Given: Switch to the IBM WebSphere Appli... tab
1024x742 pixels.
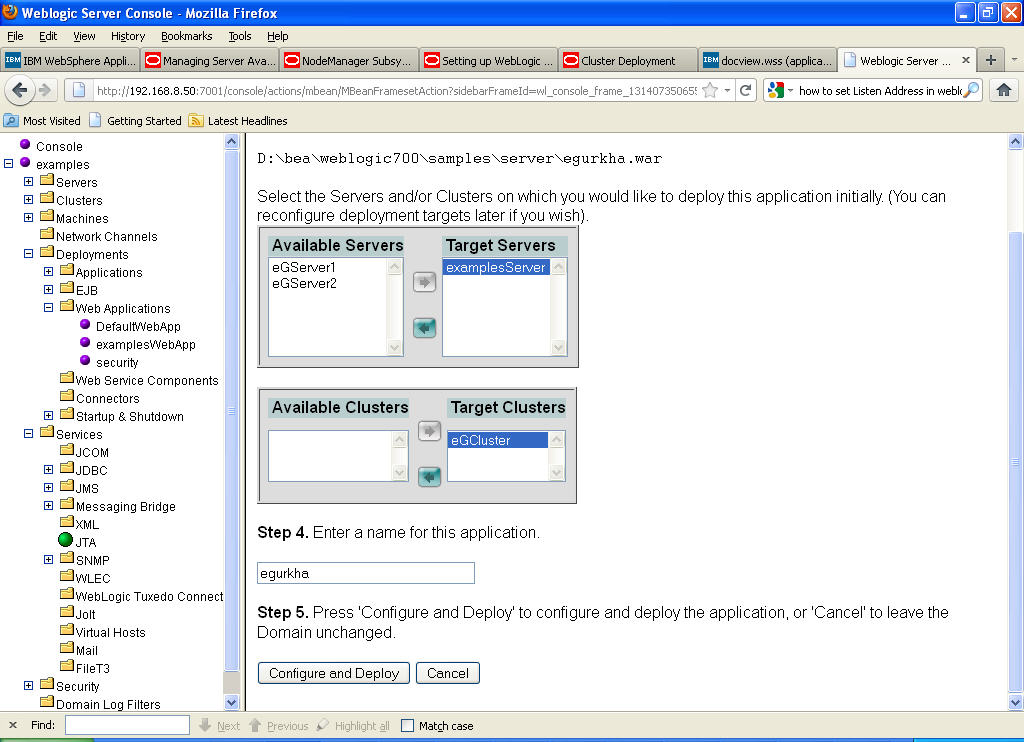Looking at the screenshot, I should 71,61.
